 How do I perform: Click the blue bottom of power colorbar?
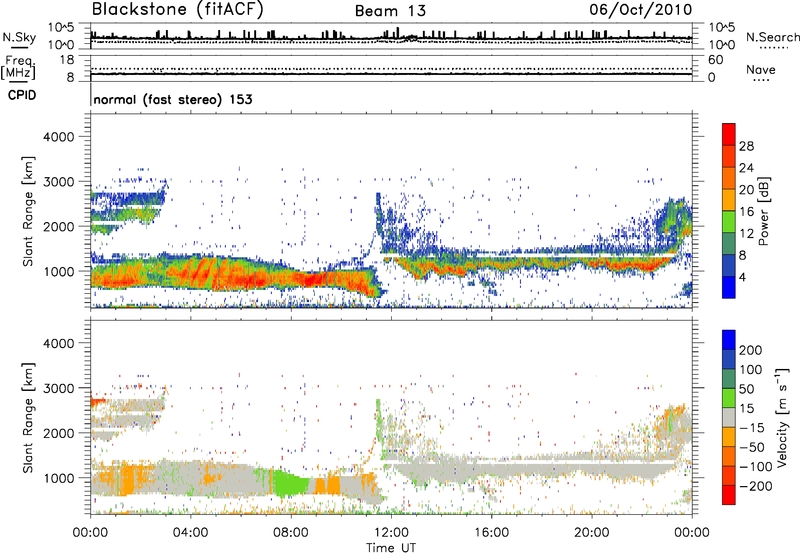729,287
